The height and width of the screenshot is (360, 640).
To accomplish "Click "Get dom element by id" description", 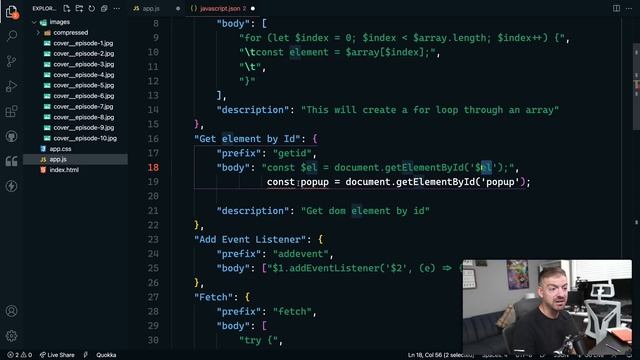I will tap(365, 211).
